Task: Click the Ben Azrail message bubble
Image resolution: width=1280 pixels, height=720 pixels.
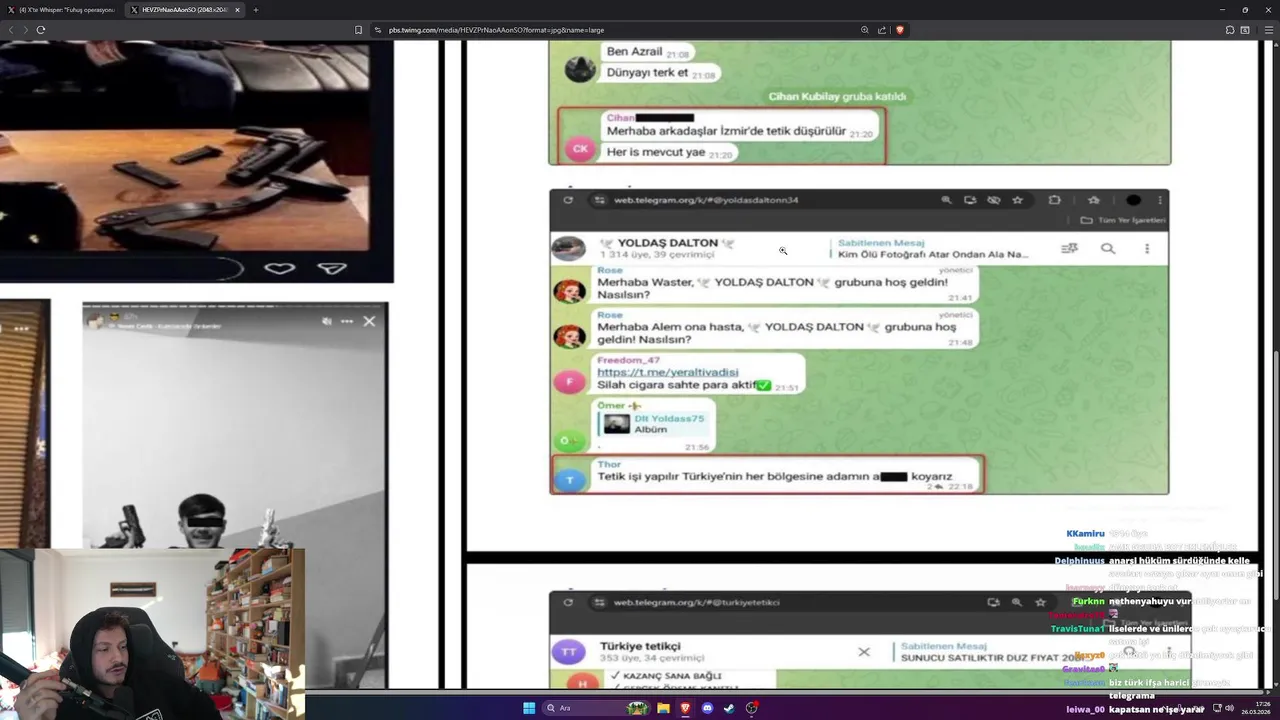Action: point(648,52)
